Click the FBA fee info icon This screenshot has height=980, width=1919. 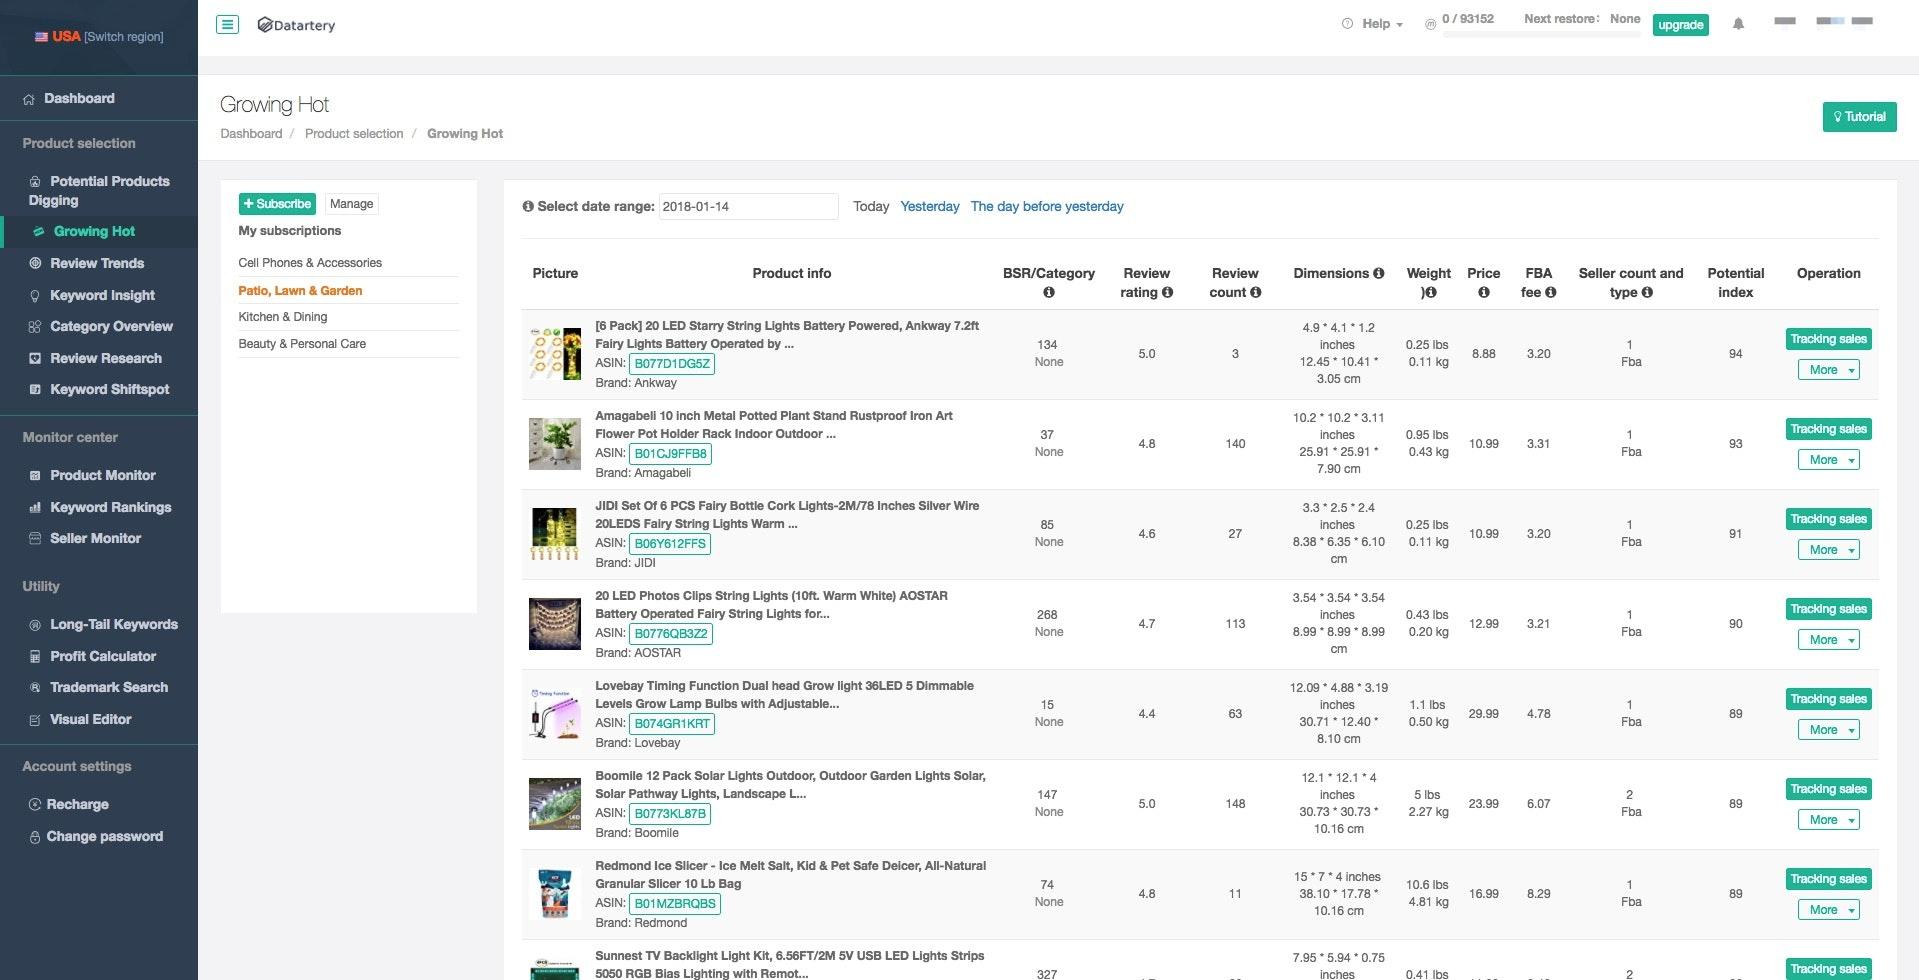click(x=1551, y=292)
